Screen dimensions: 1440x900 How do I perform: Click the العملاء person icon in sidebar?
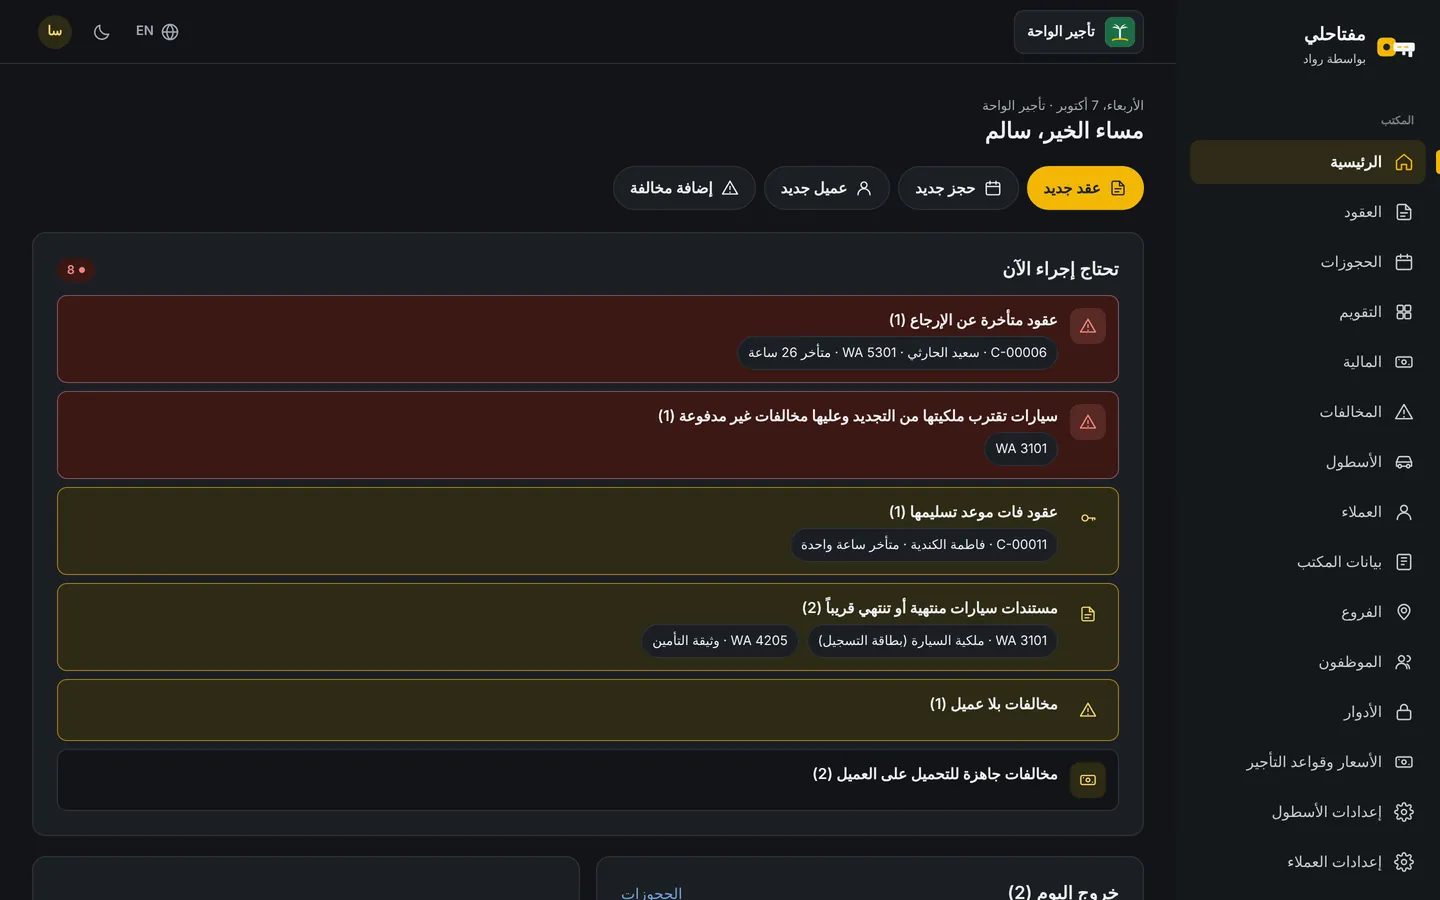pos(1404,512)
